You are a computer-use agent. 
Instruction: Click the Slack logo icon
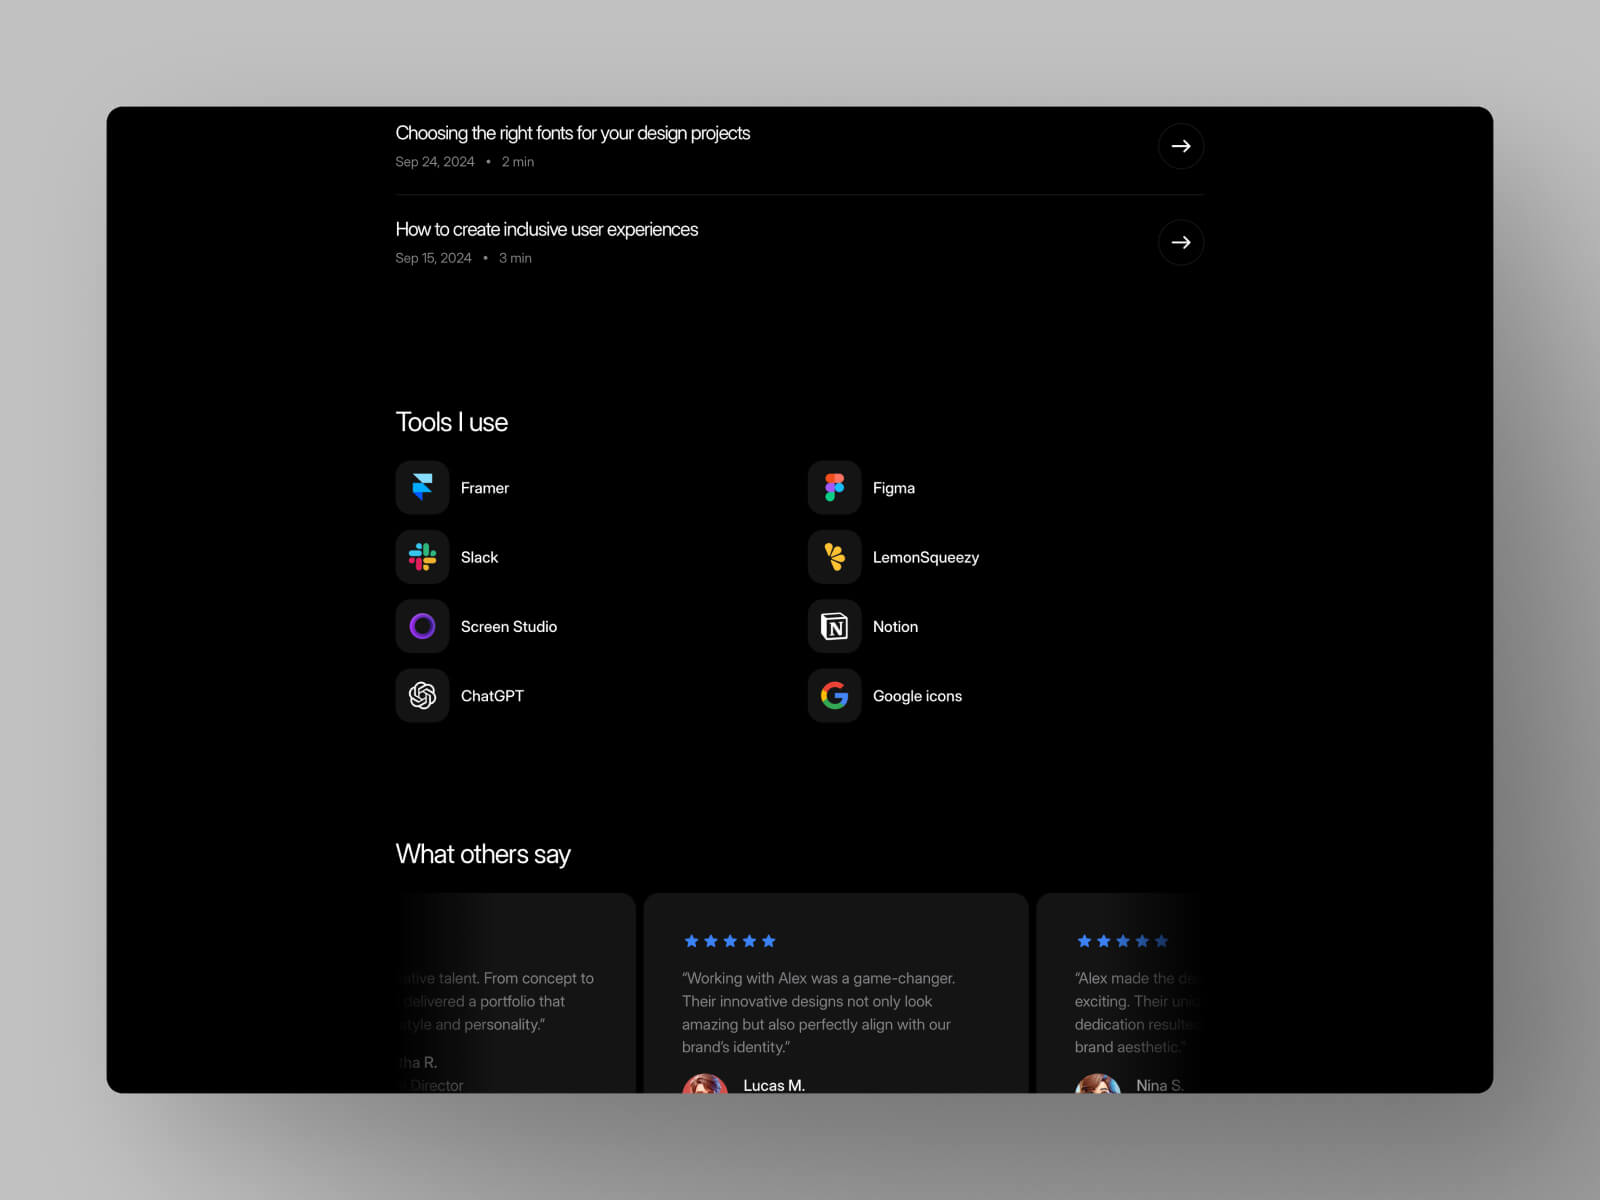(x=422, y=557)
